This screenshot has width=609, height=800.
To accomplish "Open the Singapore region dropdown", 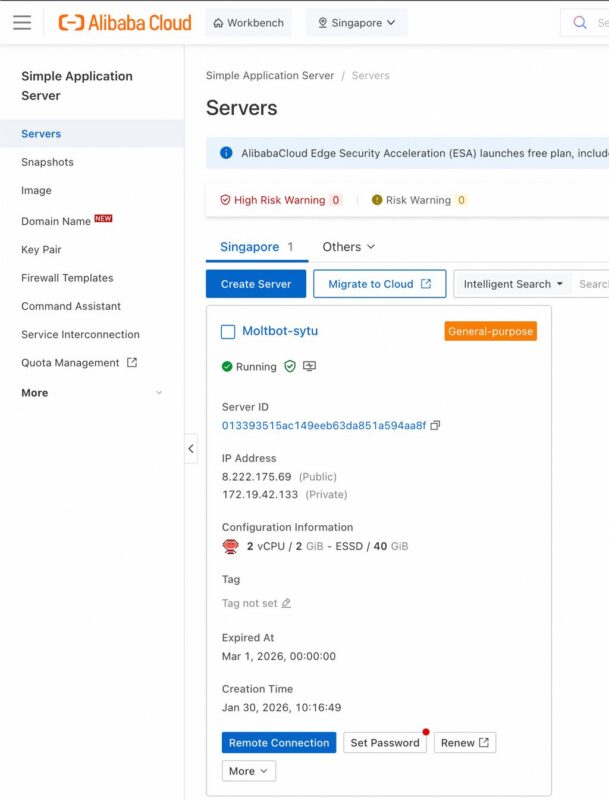I will coord(357,23).
